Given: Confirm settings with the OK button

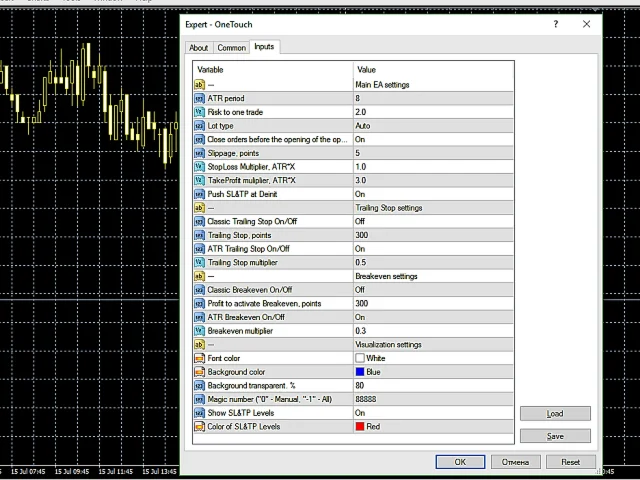Looking at the screenshot, I should tap(460, 462).
